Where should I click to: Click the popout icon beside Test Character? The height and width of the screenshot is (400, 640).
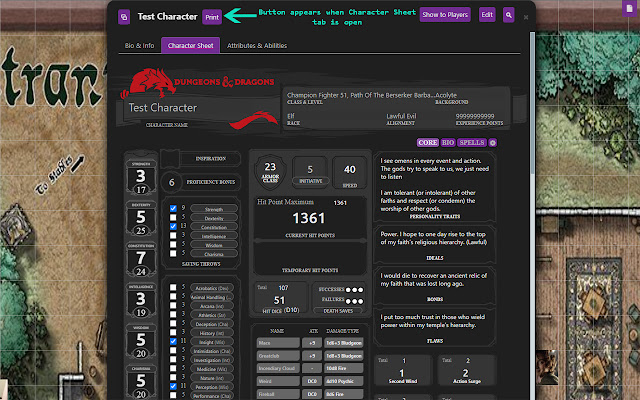[x=124, y=16]
